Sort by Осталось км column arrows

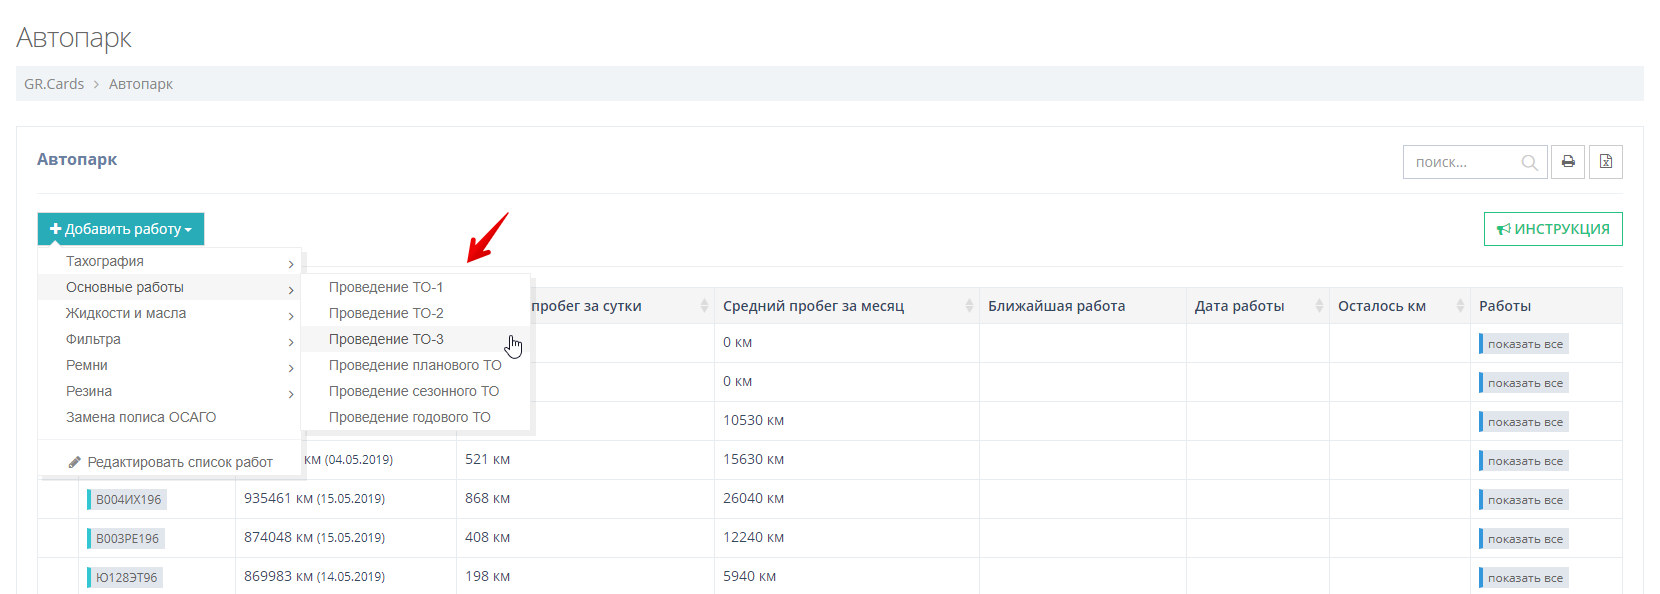[x=1459, y=306]
